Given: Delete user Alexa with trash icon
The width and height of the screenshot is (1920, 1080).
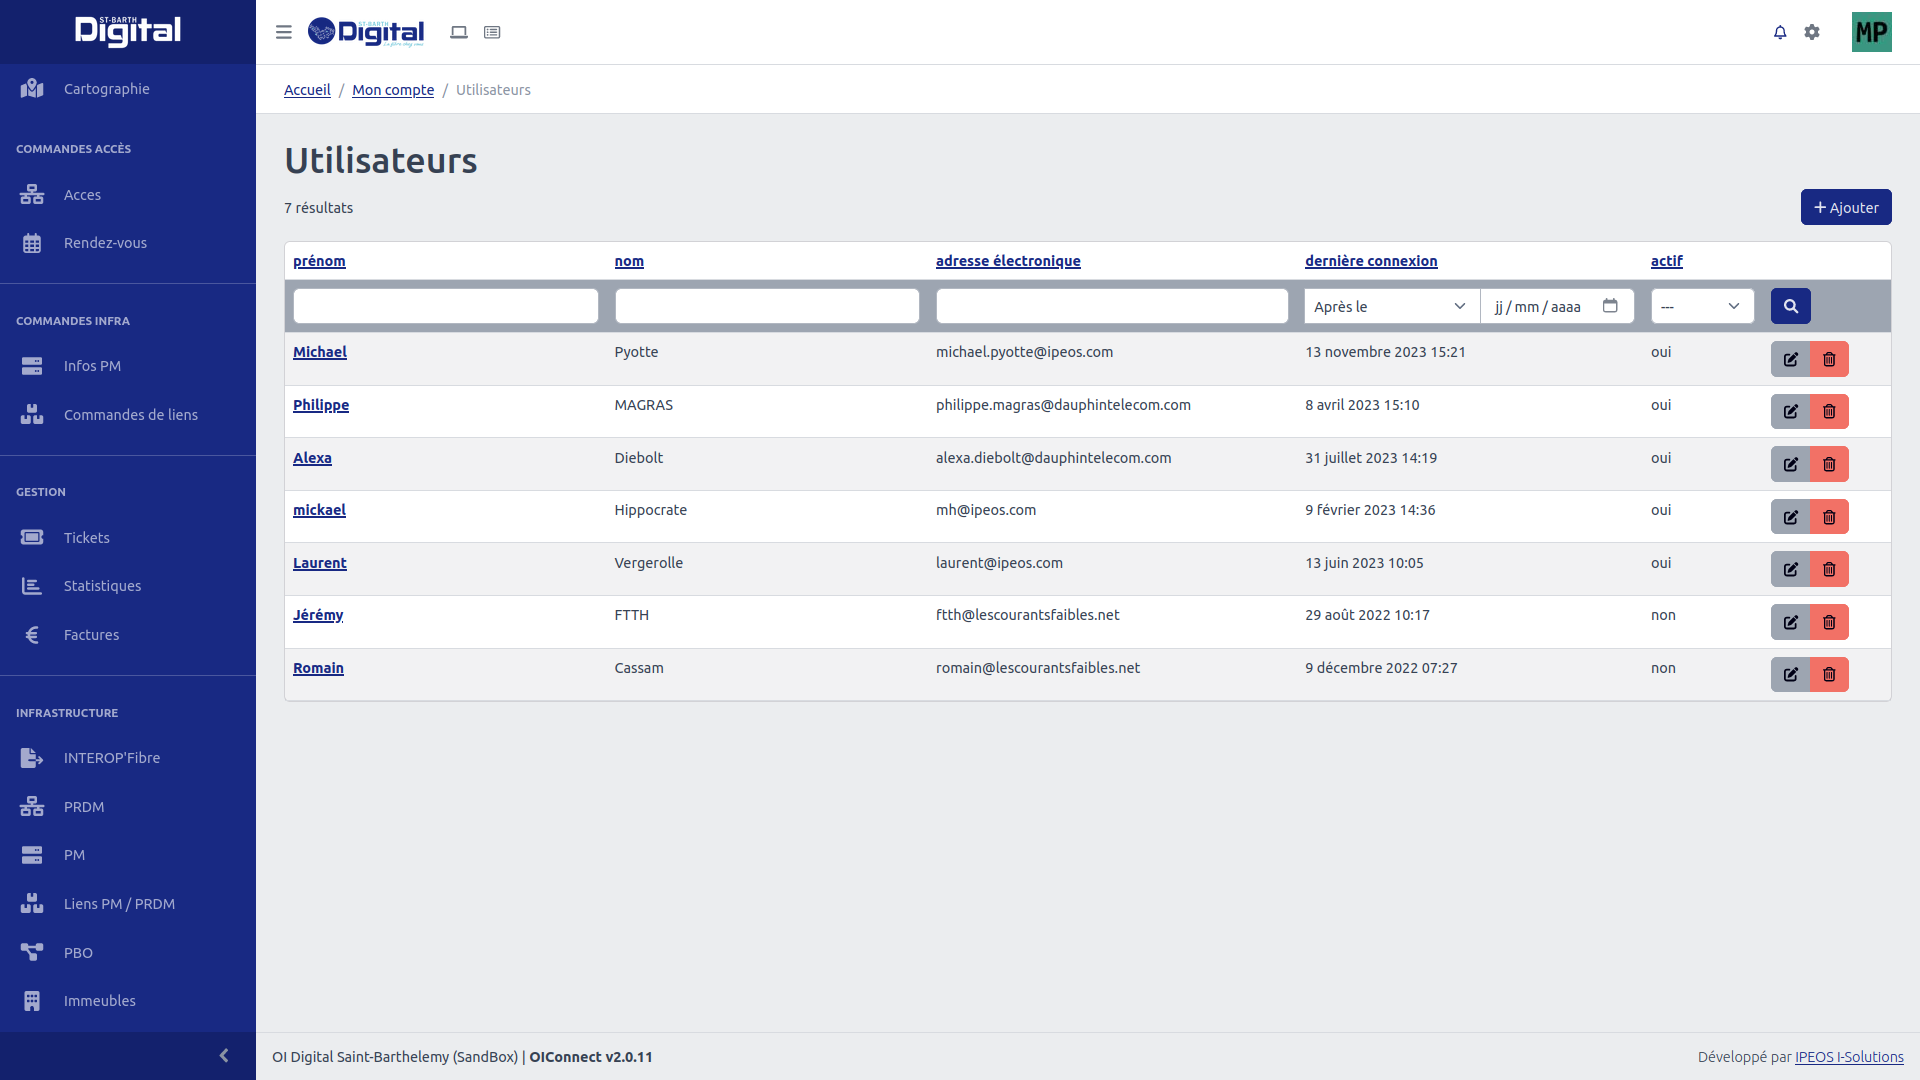Looking at the screenshot, I should [1829, 464].
